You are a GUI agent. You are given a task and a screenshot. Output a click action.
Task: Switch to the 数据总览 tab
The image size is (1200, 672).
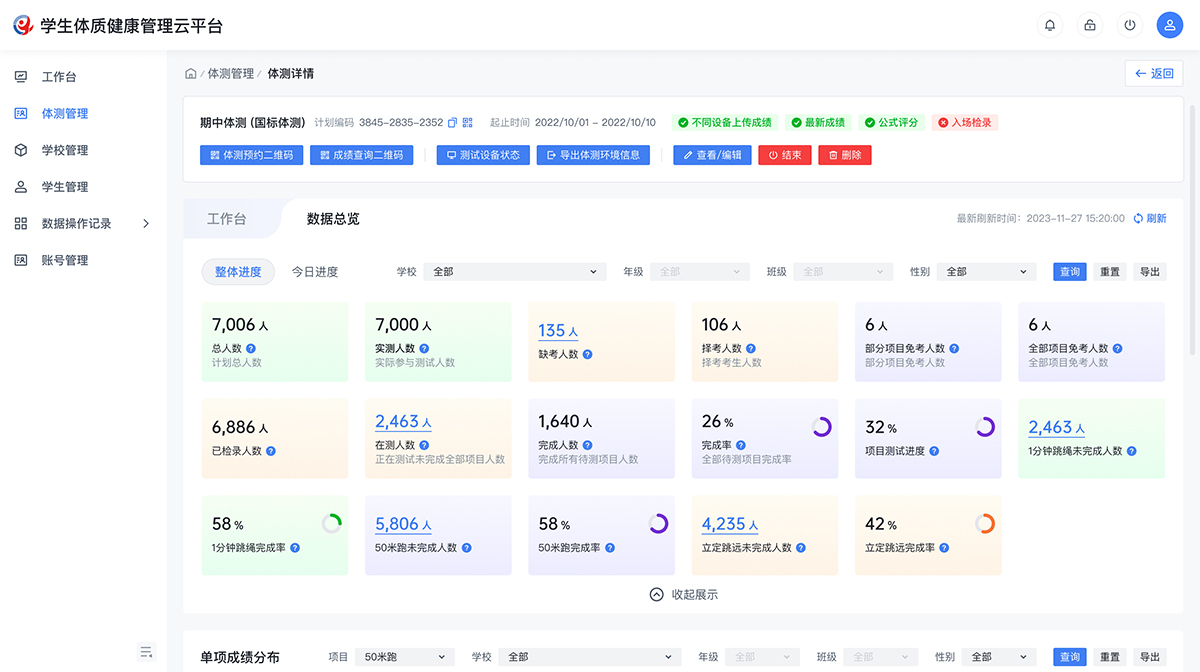click(x=333, y=219)
